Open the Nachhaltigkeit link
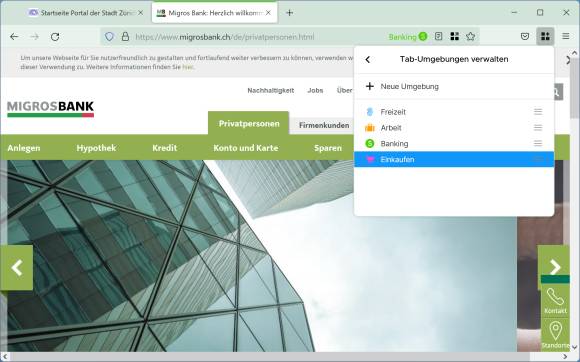 (x=271, y=90)
